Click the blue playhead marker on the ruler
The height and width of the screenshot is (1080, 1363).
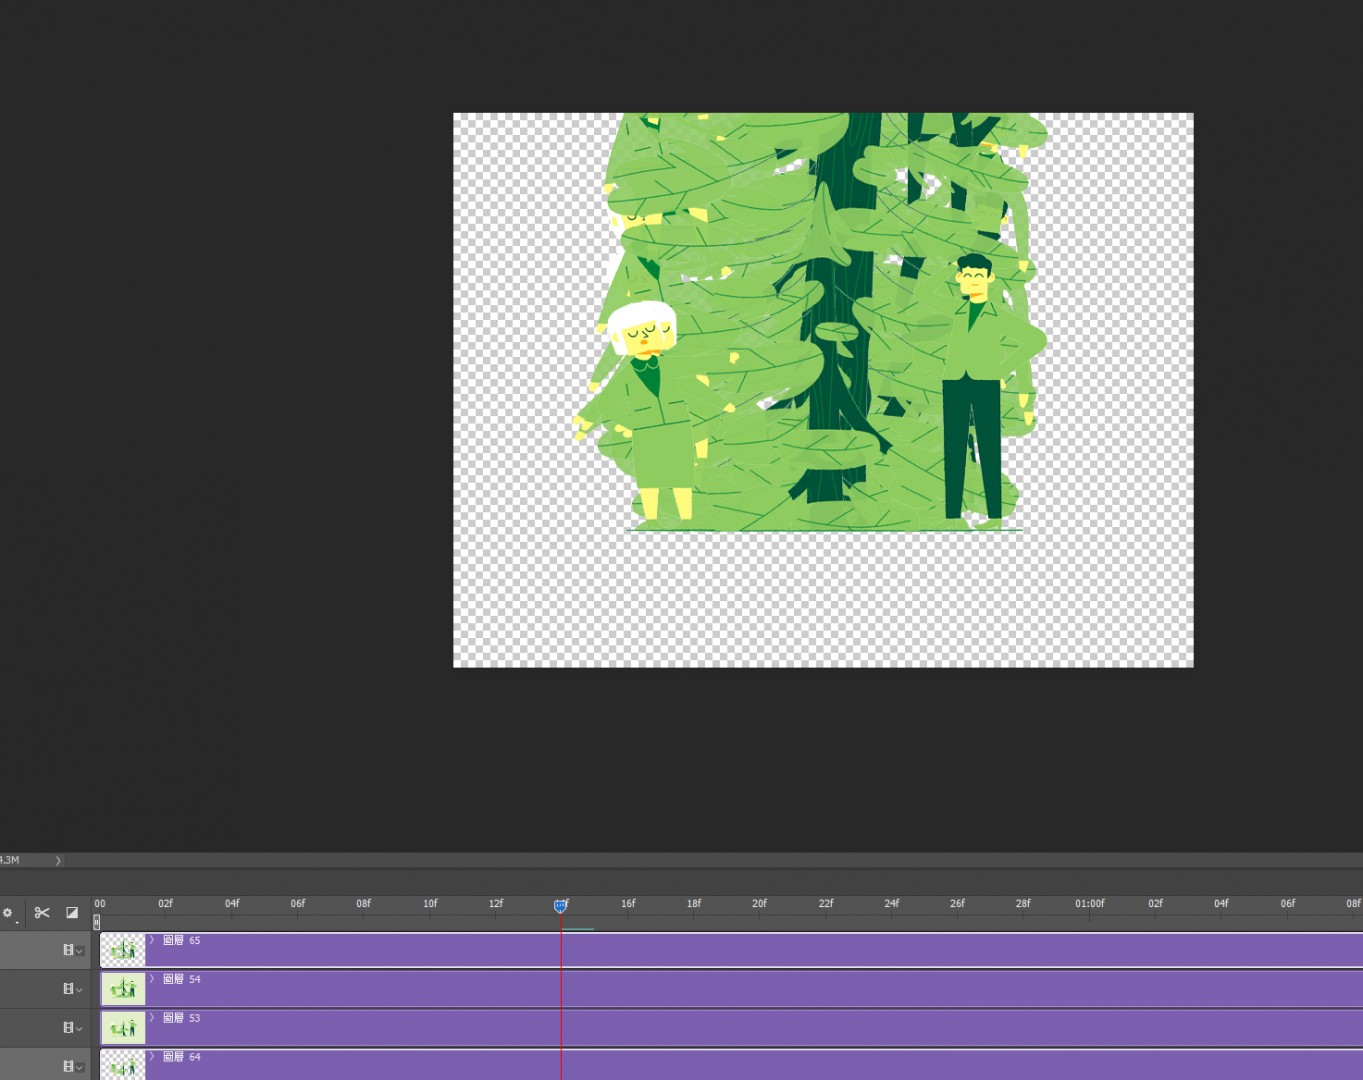click(x=561, y=906)
